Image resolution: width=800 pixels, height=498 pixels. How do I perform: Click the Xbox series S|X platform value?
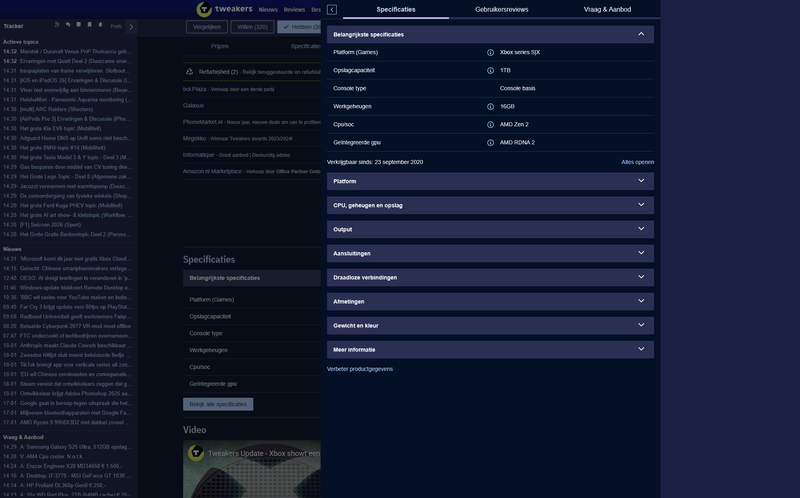(520, 53)
